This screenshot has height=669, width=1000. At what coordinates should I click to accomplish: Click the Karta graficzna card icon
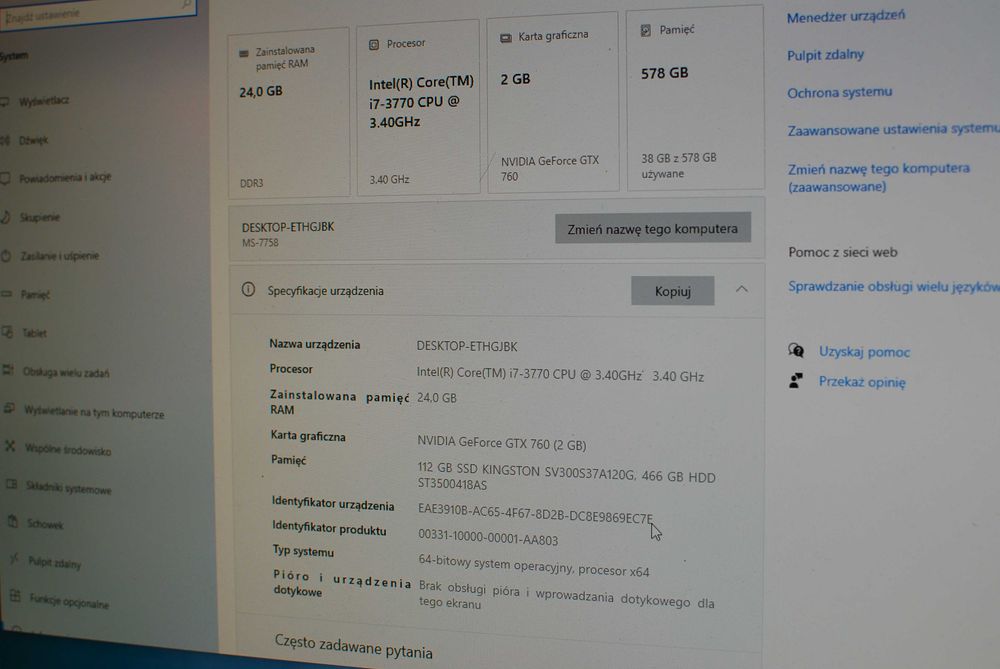(x=506, y=38)
